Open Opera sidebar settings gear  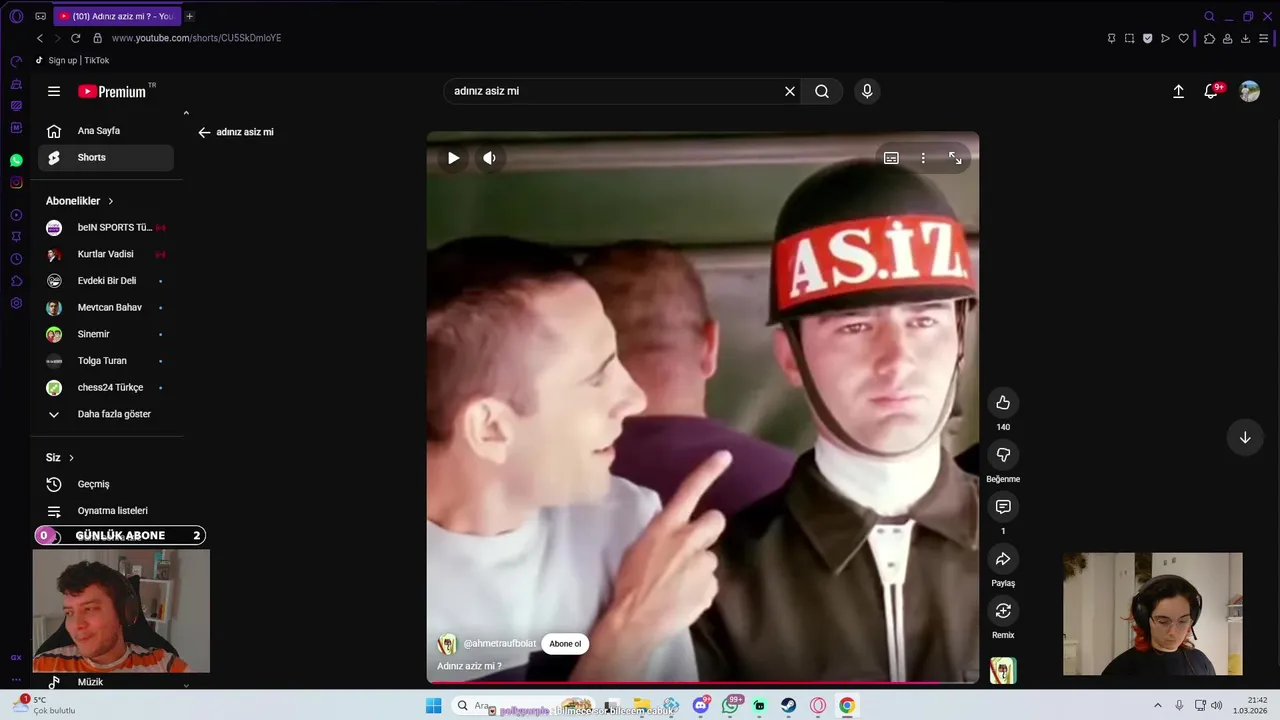point(16,303)
